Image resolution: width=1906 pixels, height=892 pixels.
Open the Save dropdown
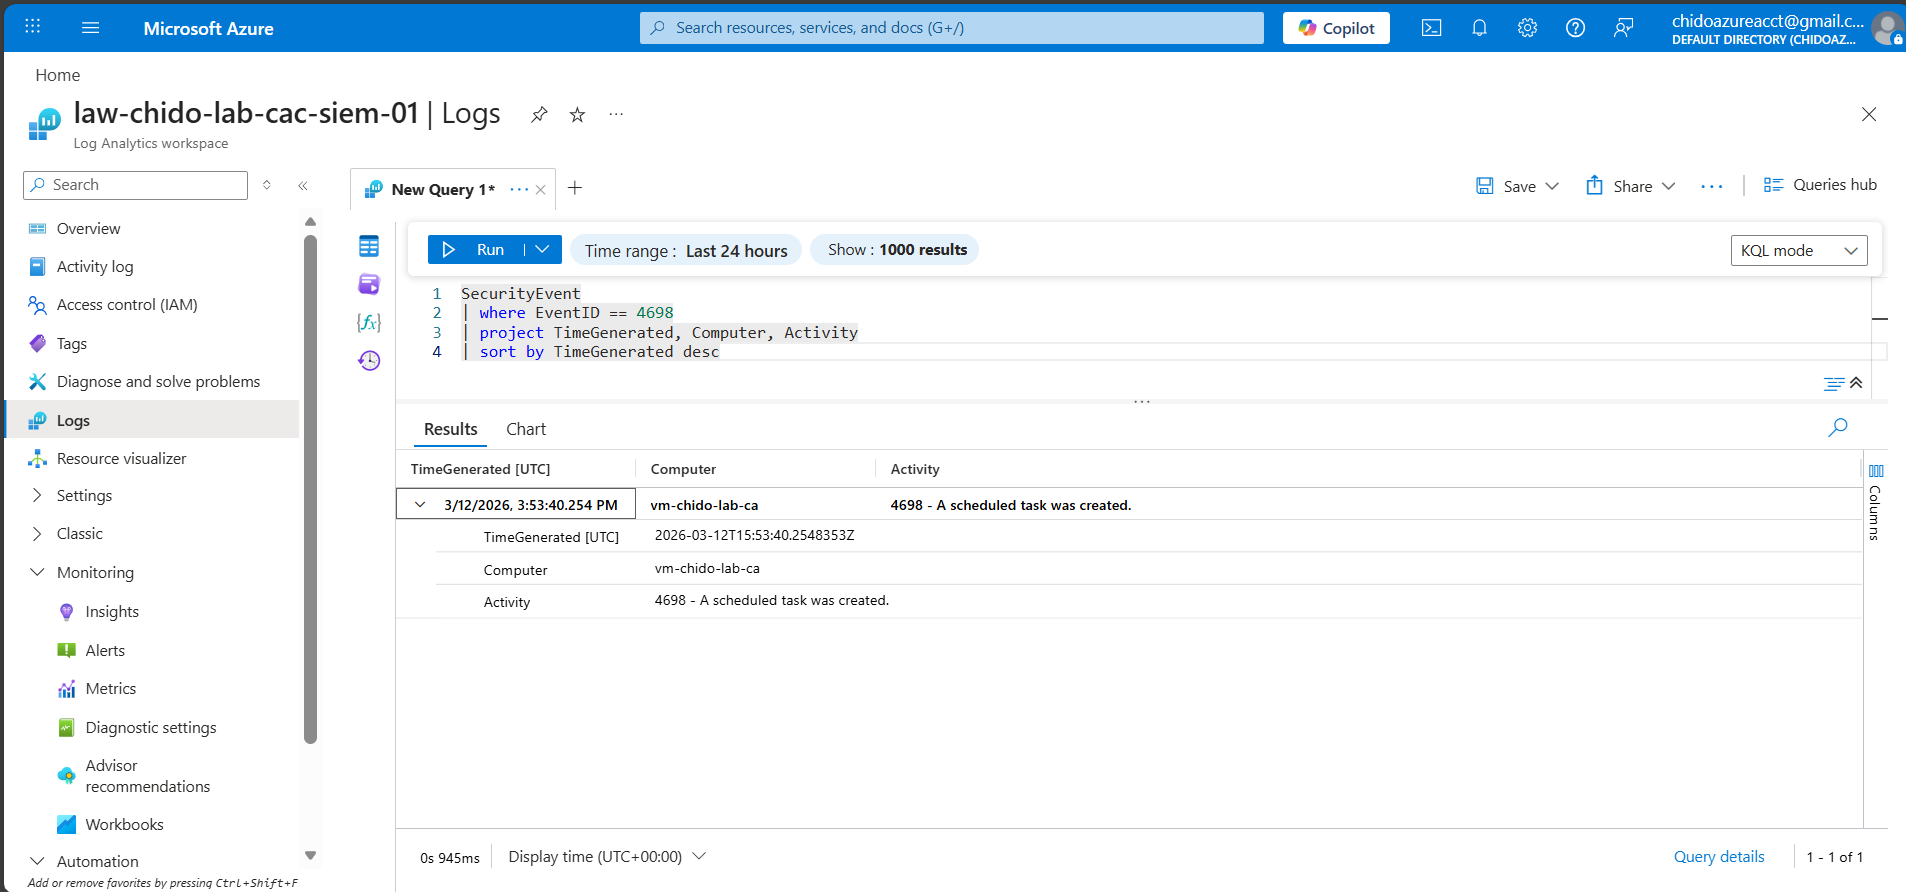(1552, 186)
